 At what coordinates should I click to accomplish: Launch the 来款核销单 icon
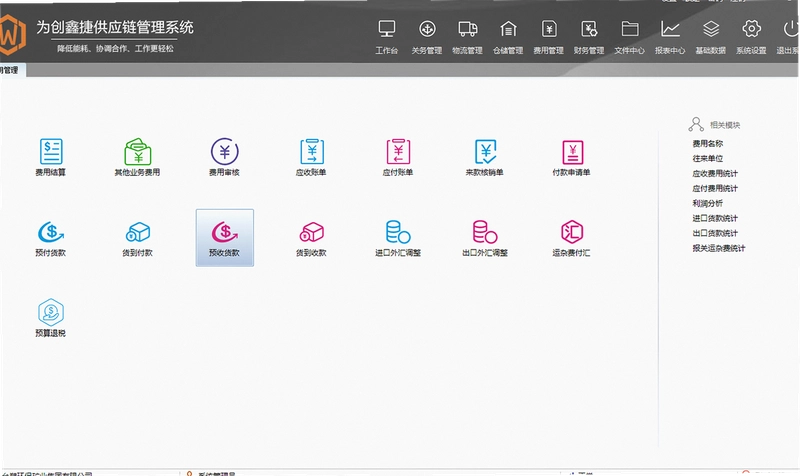click(x=485, y=151)
